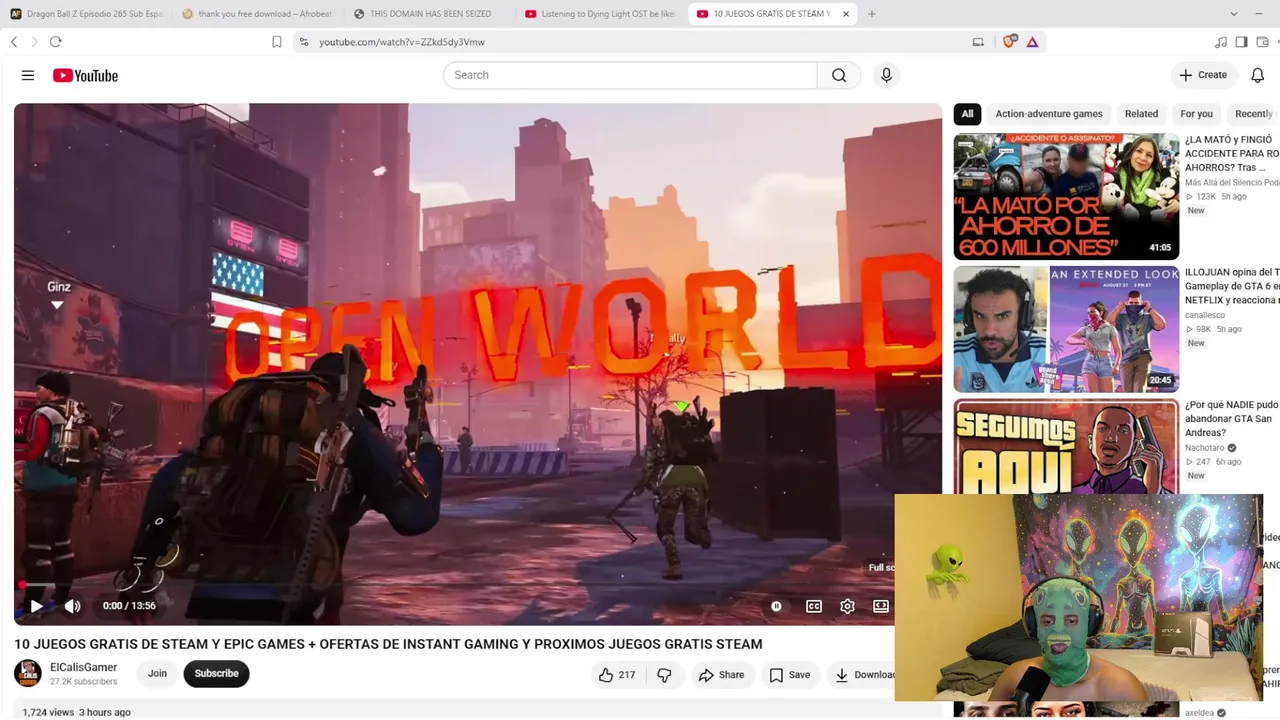This screenshot has width=1280, height=720.
Task: Start voice search with microphone icon
Action: point(886,75)
